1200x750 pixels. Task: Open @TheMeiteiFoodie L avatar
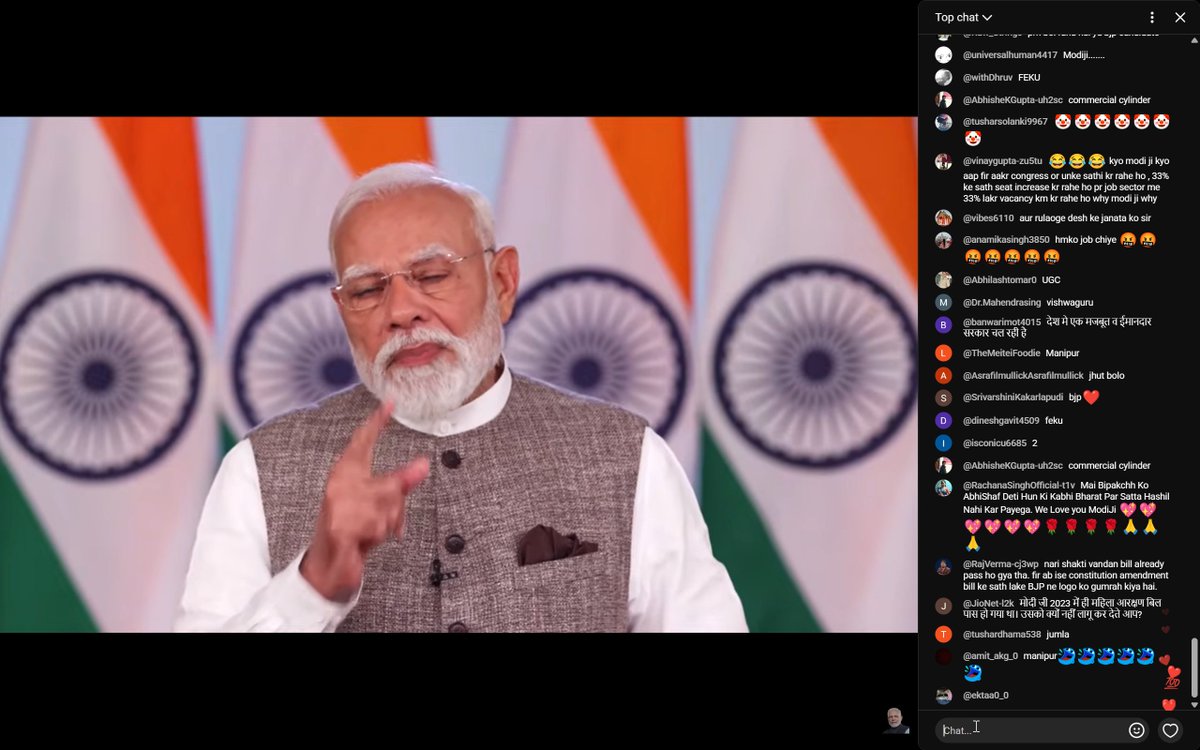(x=943, y=353)
